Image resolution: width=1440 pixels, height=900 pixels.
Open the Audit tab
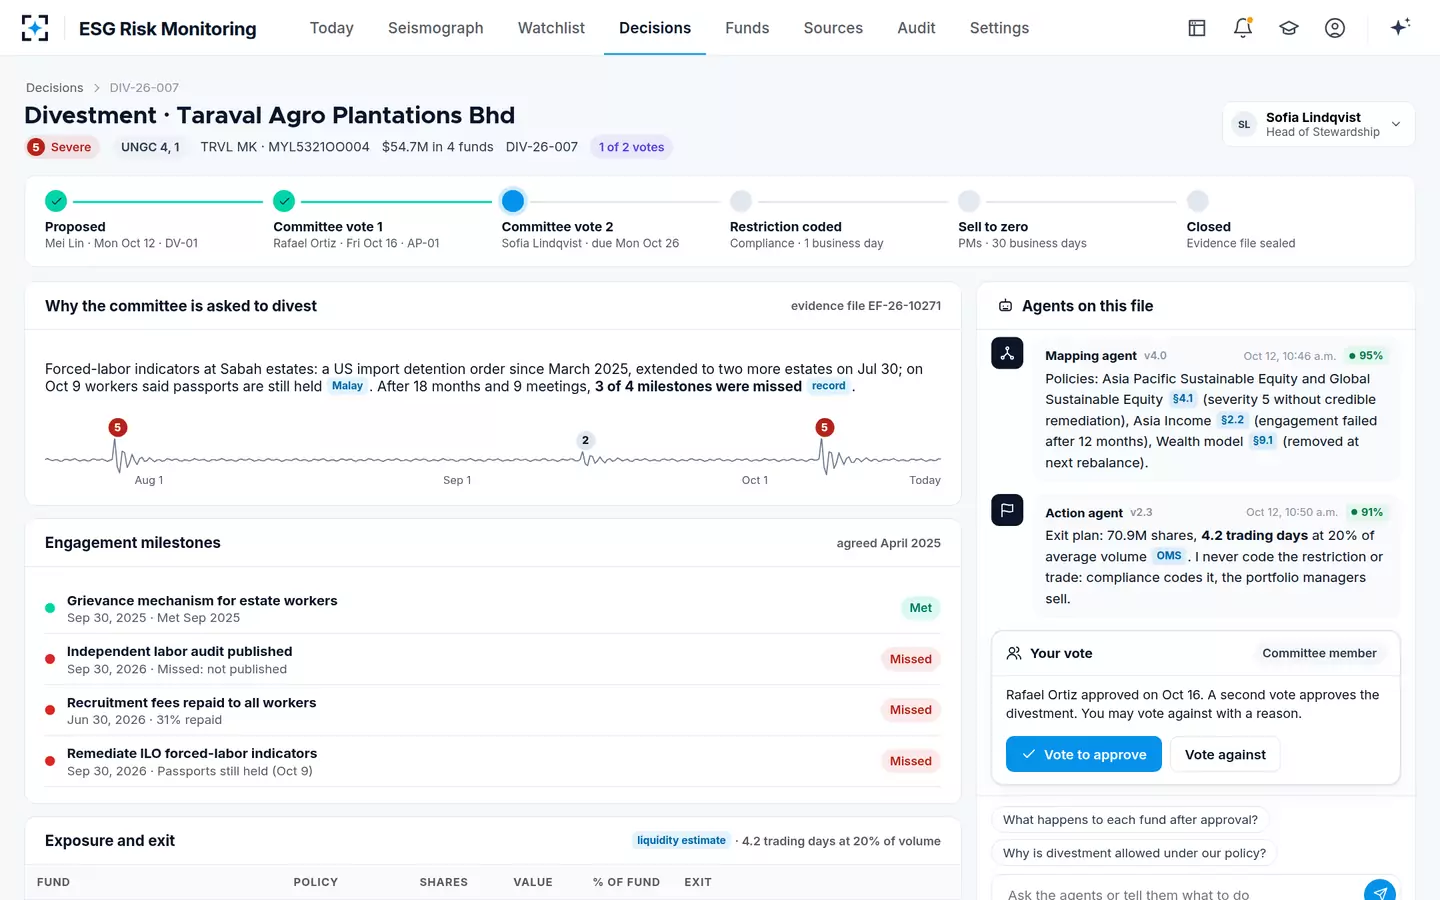click(x=916, y=28)
